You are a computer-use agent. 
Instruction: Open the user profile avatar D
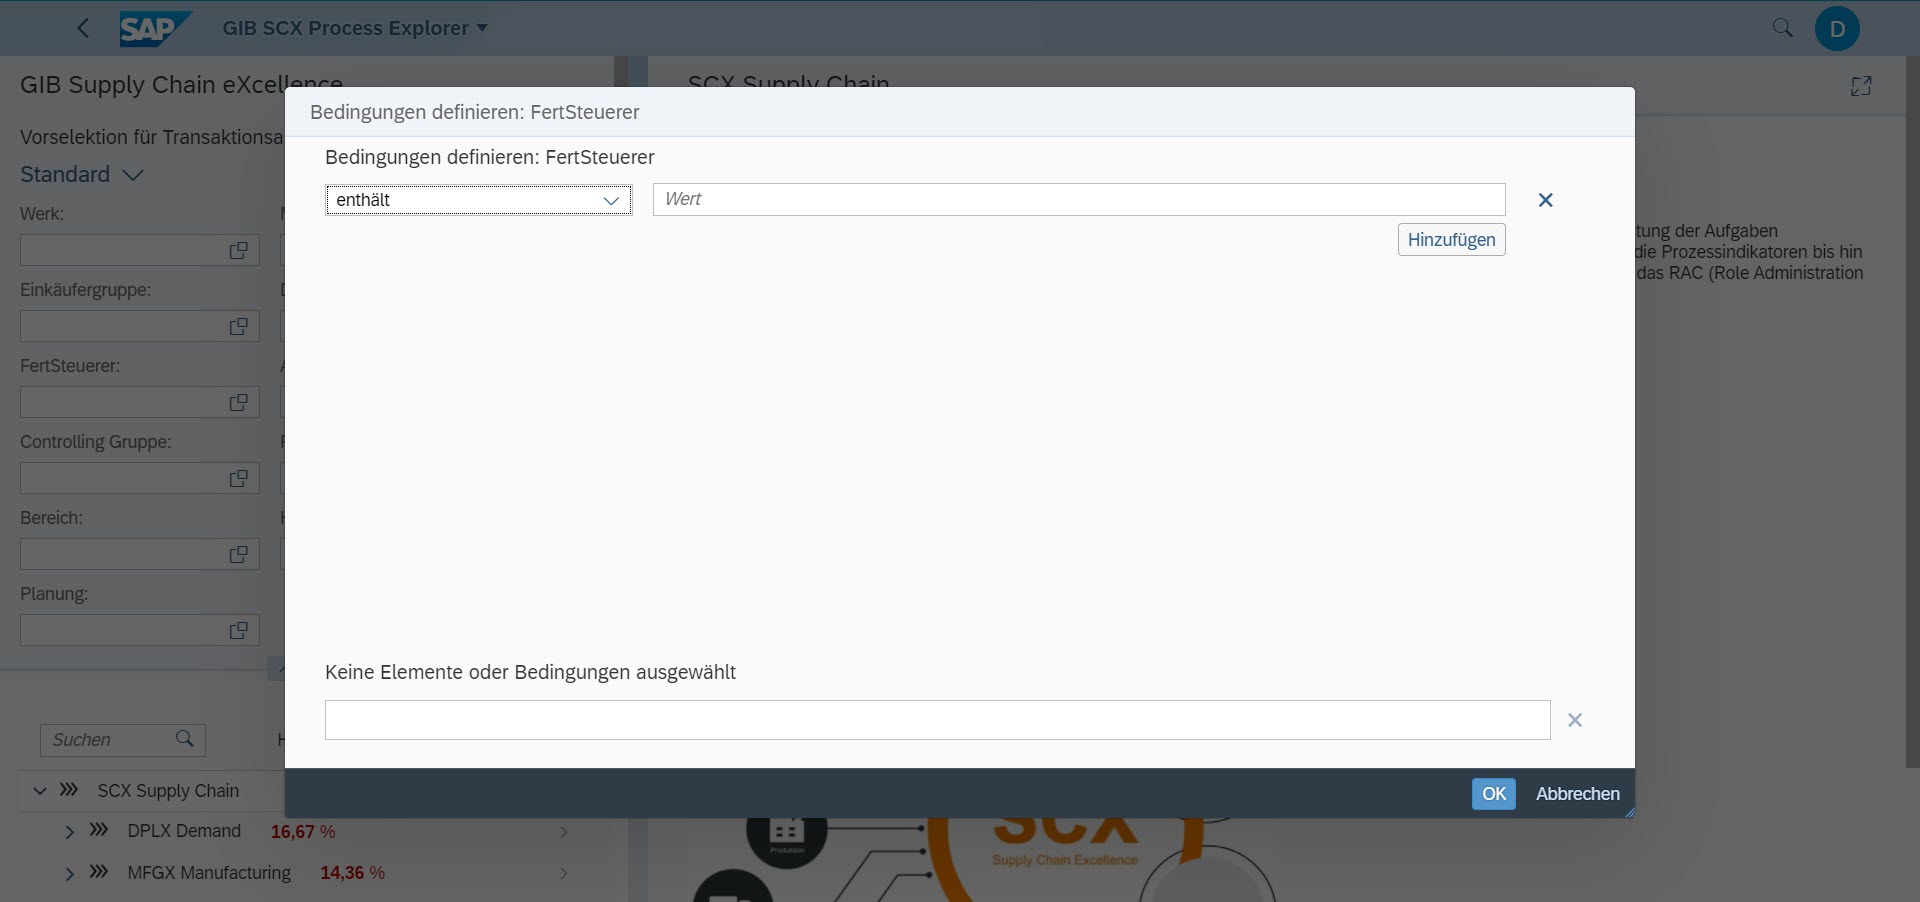point(1837,28)
